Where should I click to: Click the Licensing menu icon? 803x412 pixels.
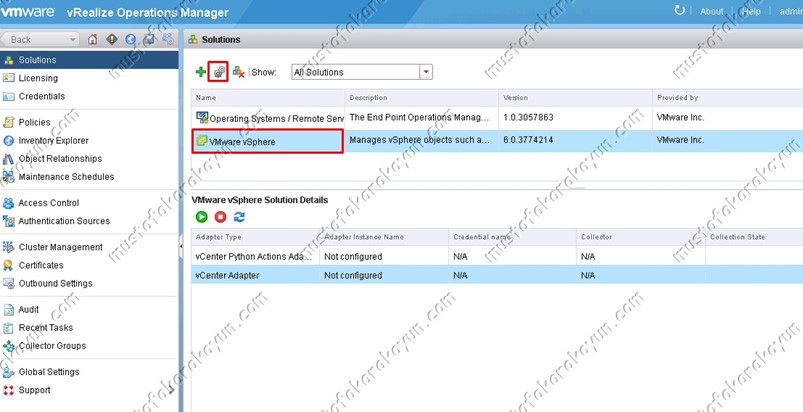(8, 78)
